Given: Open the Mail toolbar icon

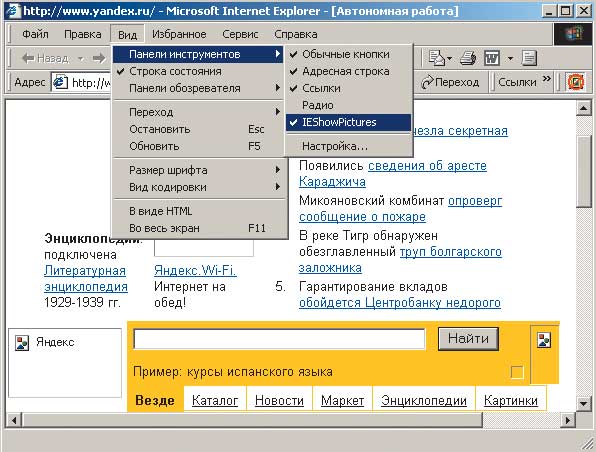Looking at the screenshot, I should 436,58.
